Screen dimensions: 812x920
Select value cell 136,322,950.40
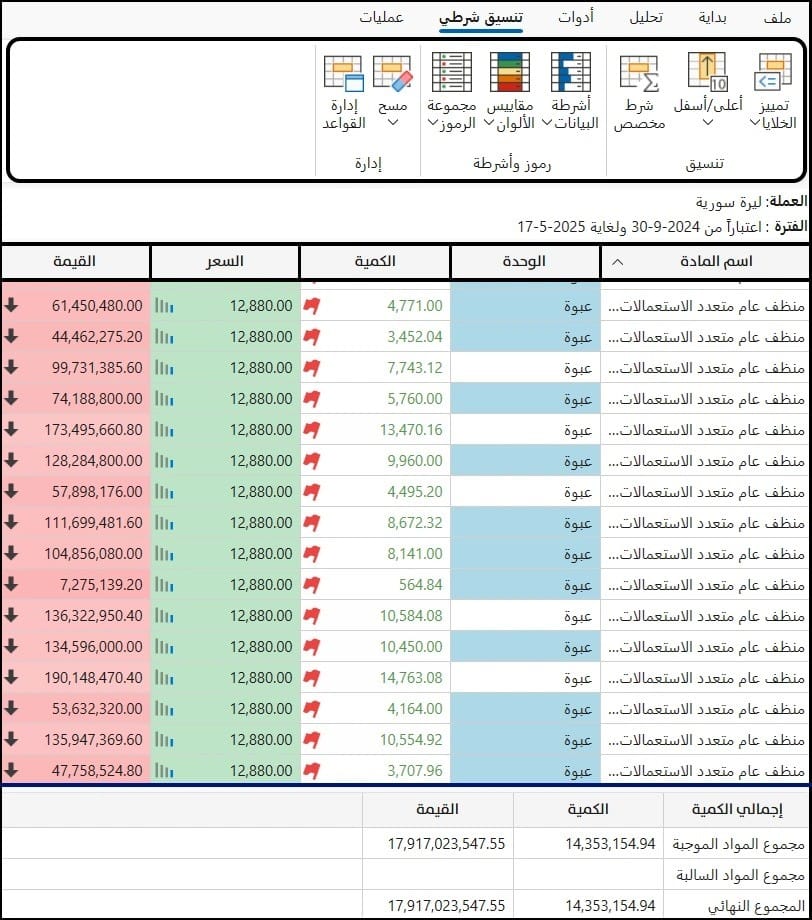pyautogui.click(x=76, y=616)
